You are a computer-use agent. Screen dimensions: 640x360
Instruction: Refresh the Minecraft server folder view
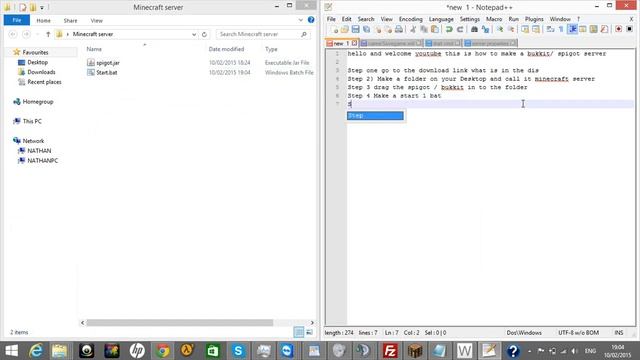204,34
